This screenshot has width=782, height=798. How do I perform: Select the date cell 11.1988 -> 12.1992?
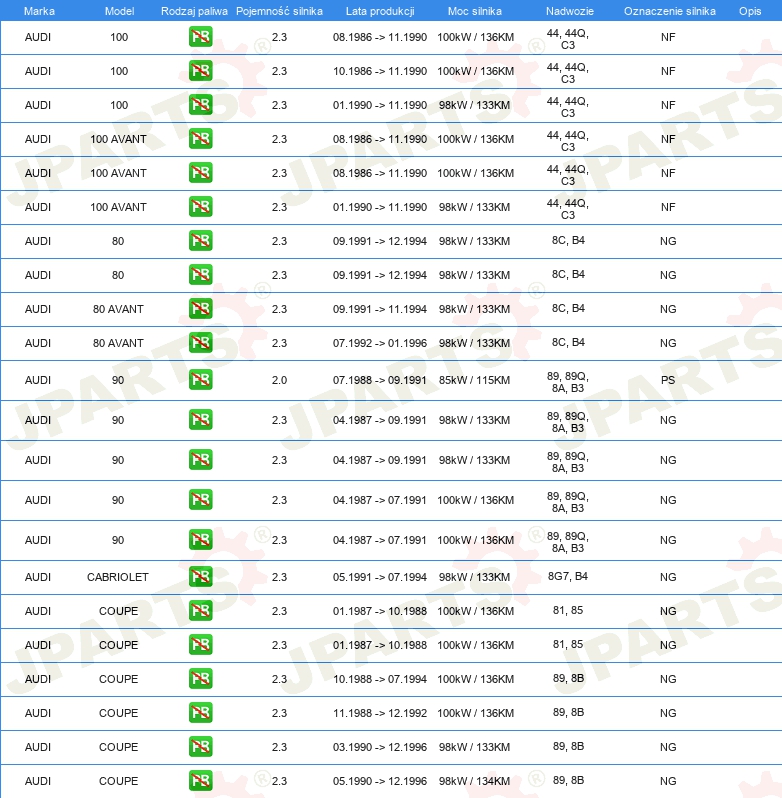coord(380,713)
